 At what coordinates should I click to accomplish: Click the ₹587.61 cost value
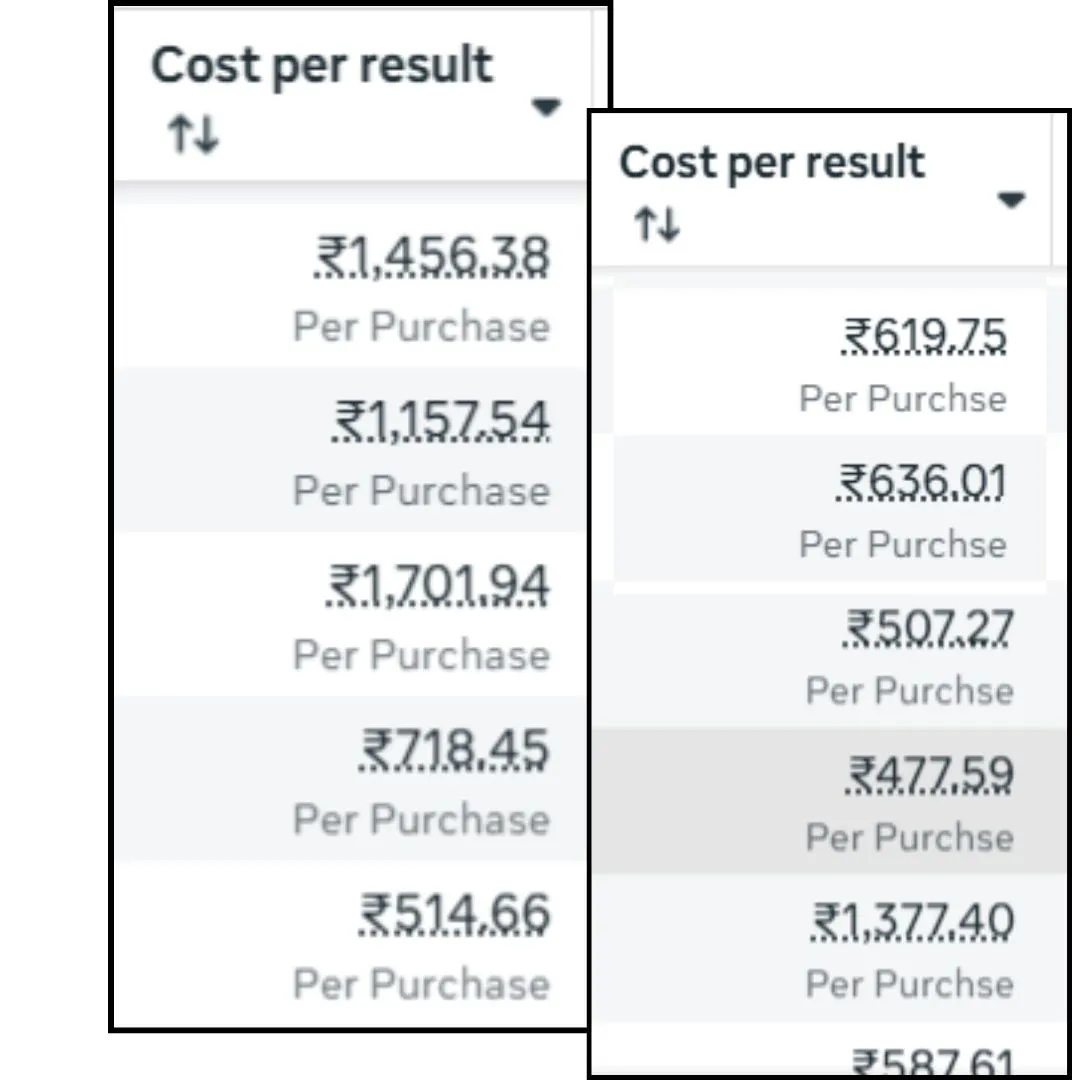click(932, 1062)
